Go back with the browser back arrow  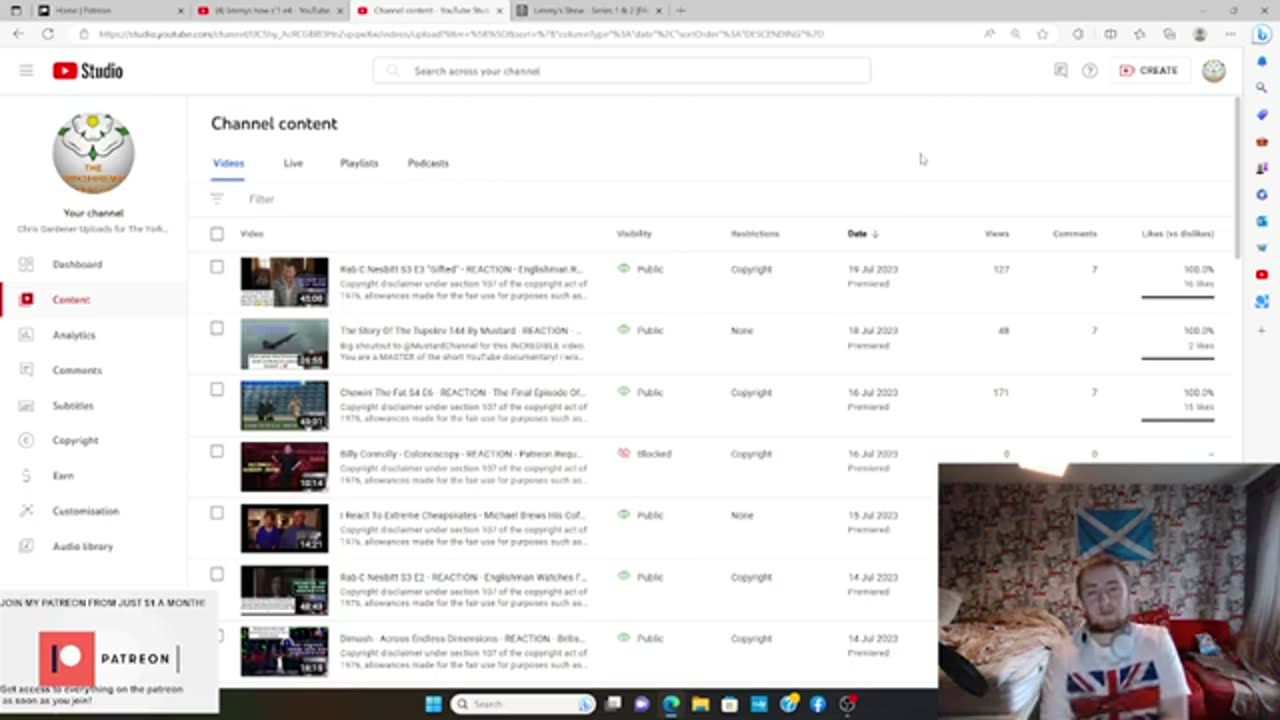click(x=18, y=34)
